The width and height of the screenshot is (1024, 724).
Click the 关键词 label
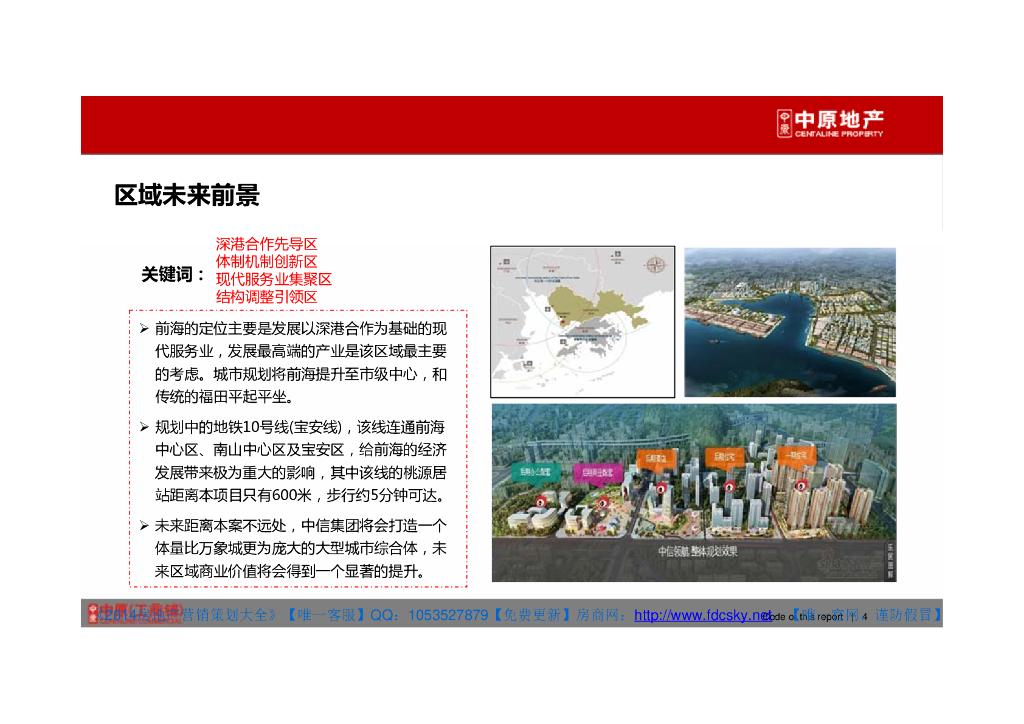(173, 274)
